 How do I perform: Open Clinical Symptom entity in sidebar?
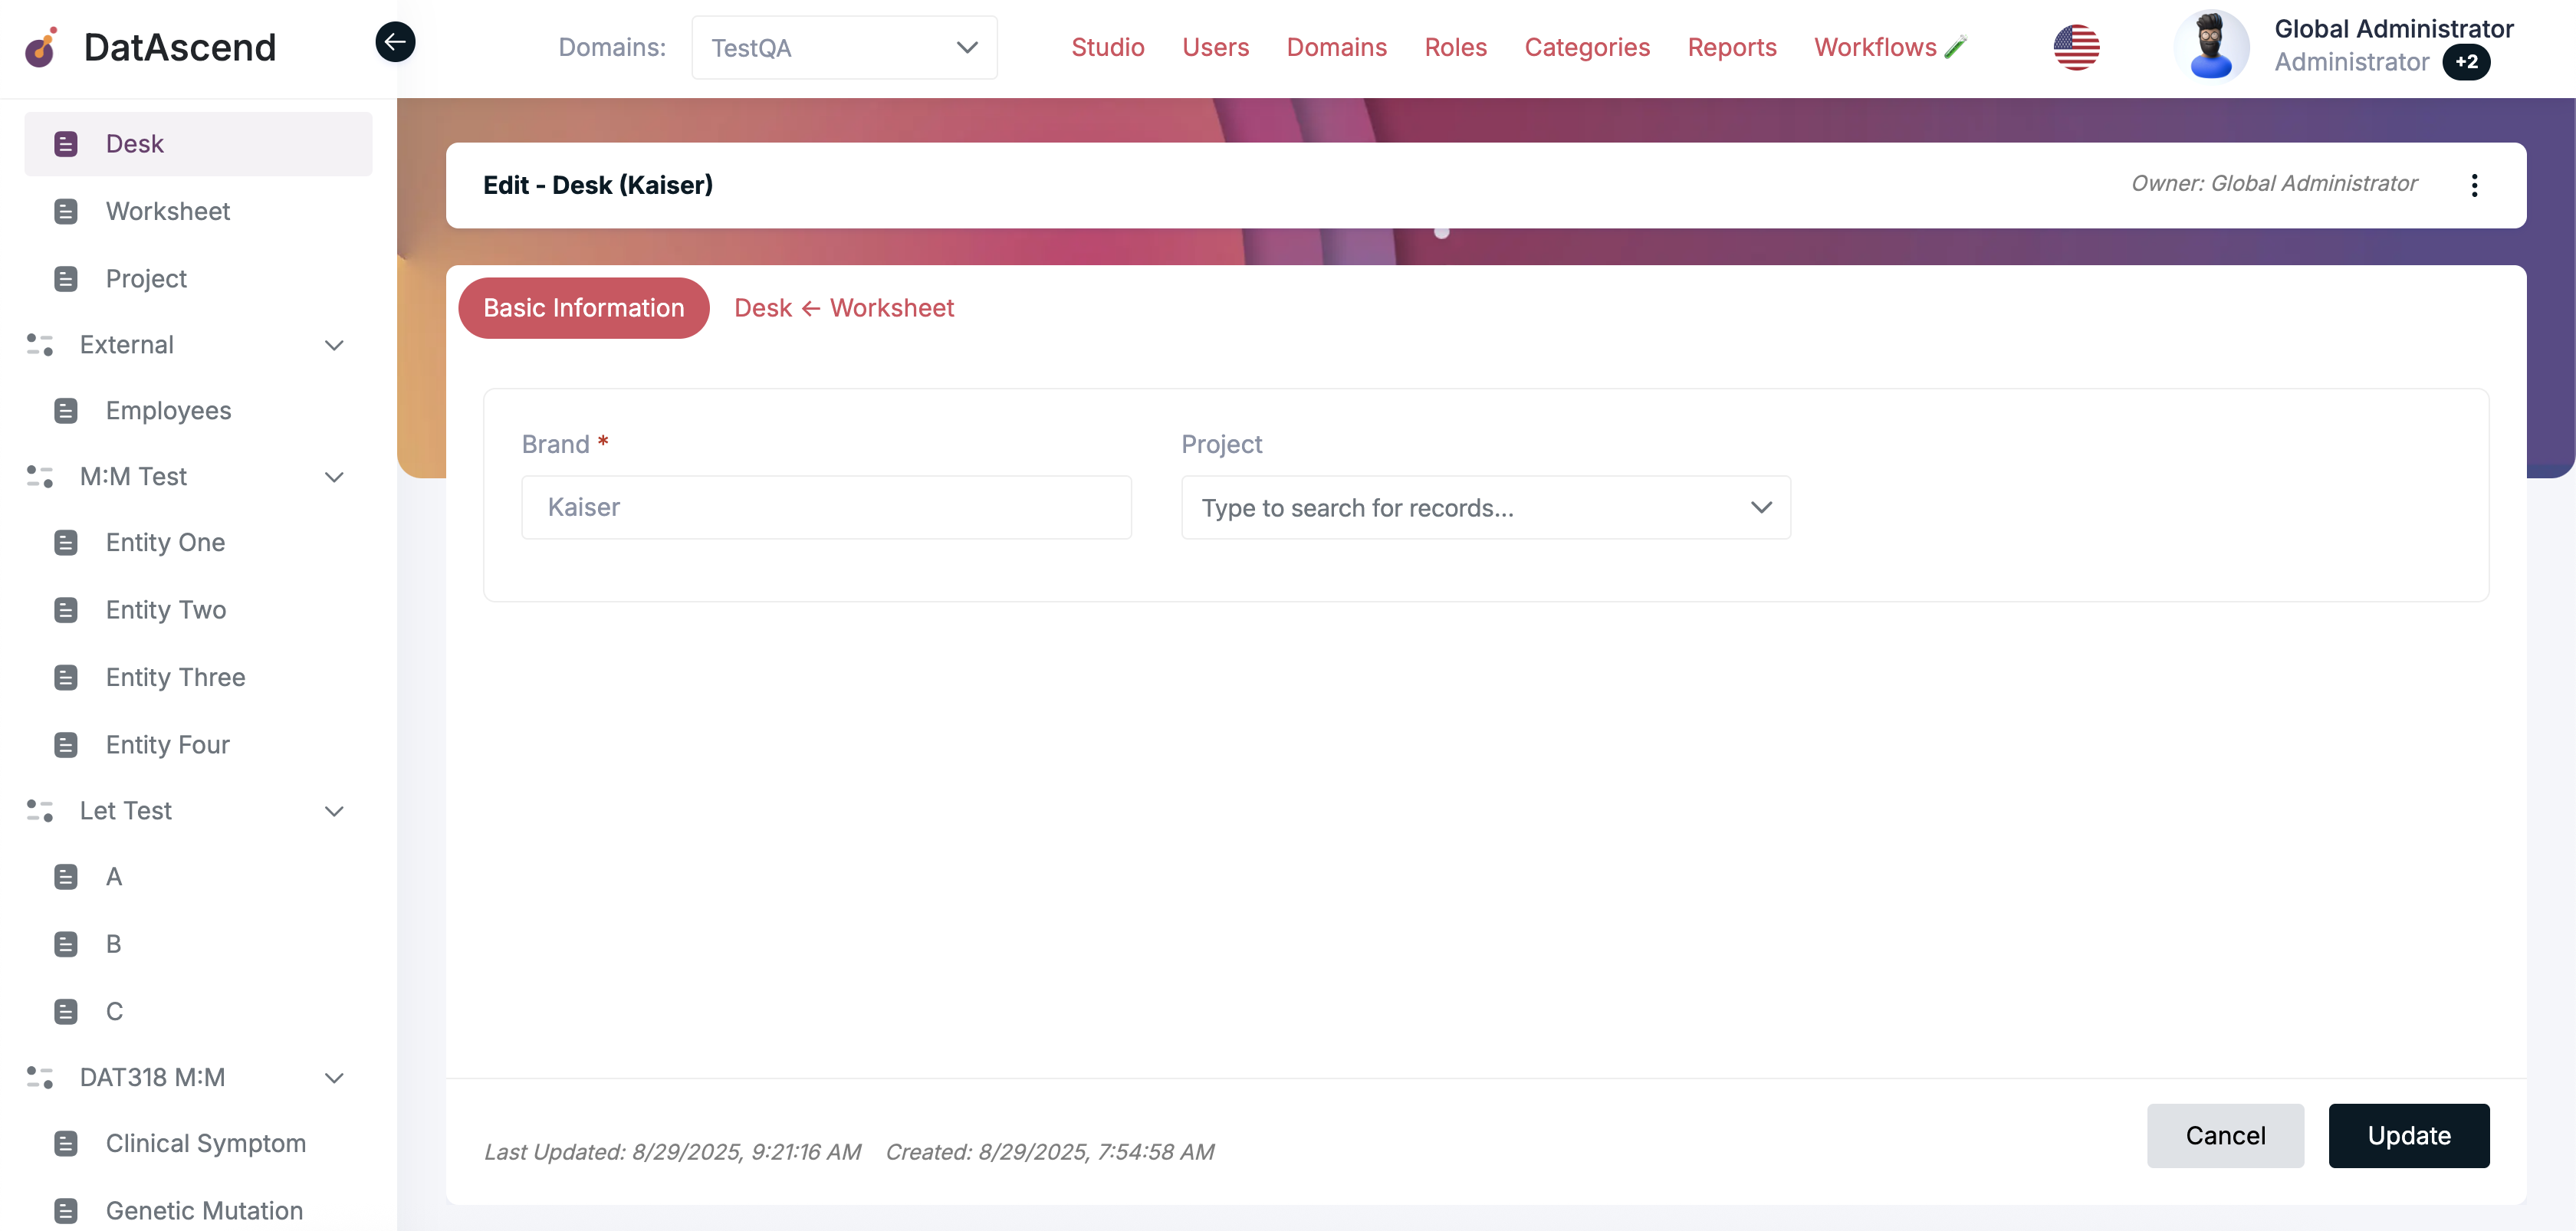click(205, 1143)
